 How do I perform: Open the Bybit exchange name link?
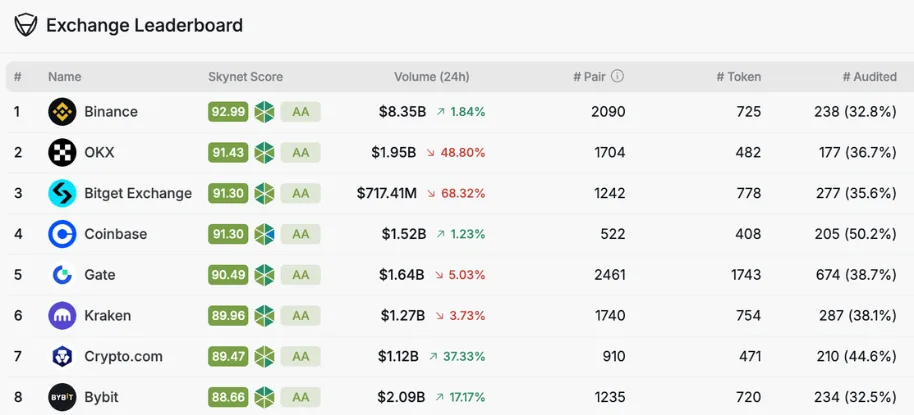101,398
